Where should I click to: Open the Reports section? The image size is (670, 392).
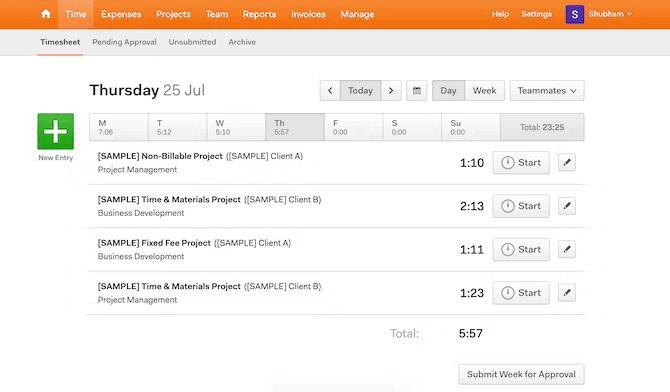259,14
